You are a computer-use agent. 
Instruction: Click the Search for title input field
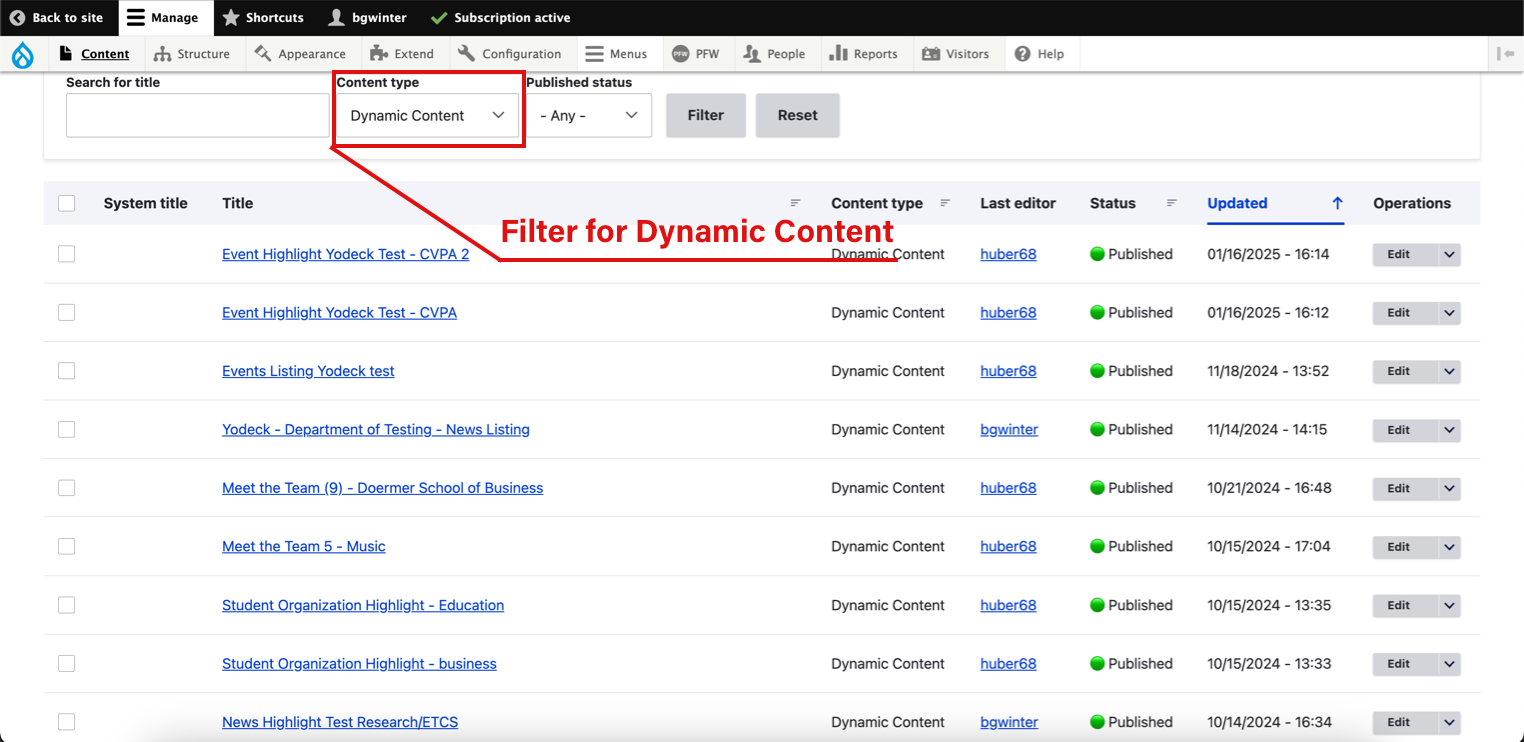(197, 116)
